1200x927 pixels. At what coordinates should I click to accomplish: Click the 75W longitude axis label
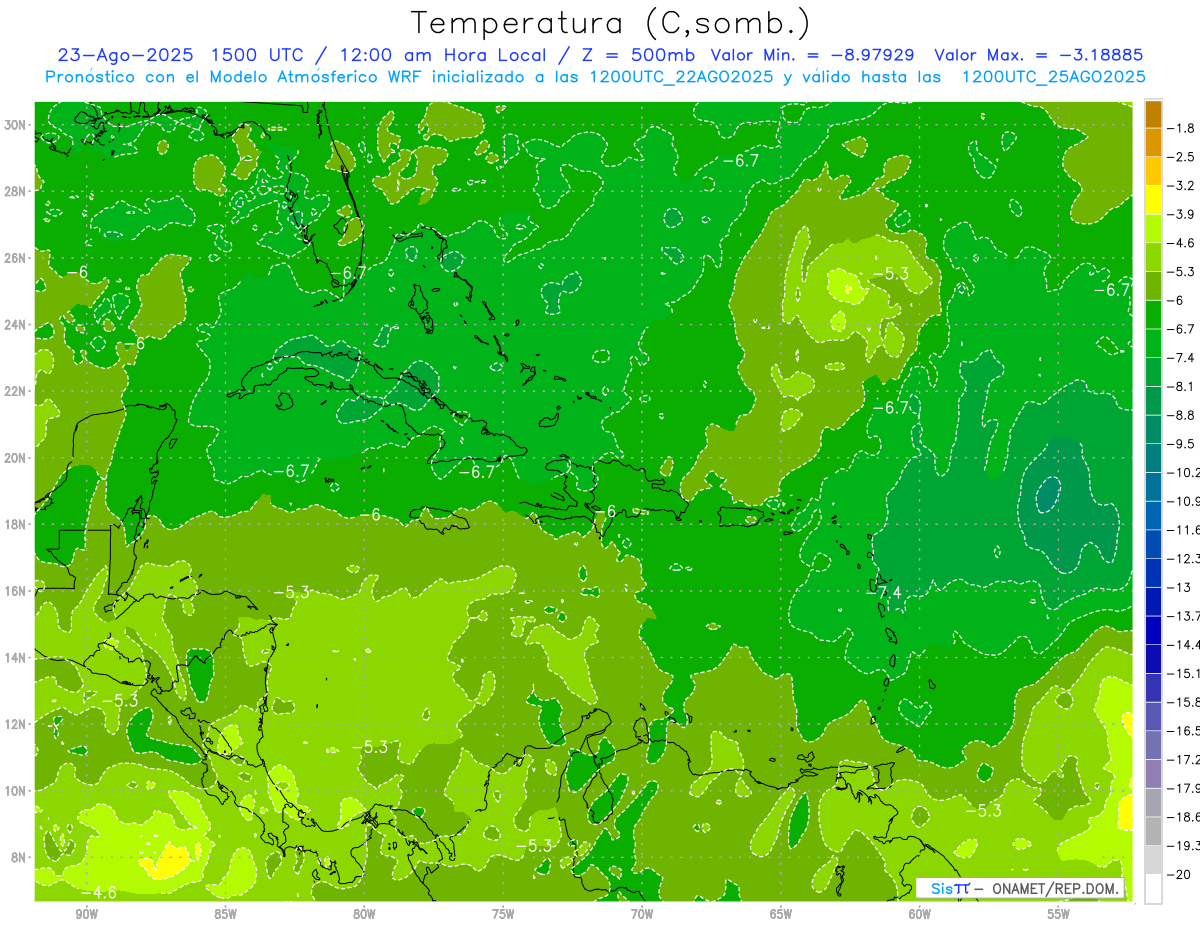[503, 914]
